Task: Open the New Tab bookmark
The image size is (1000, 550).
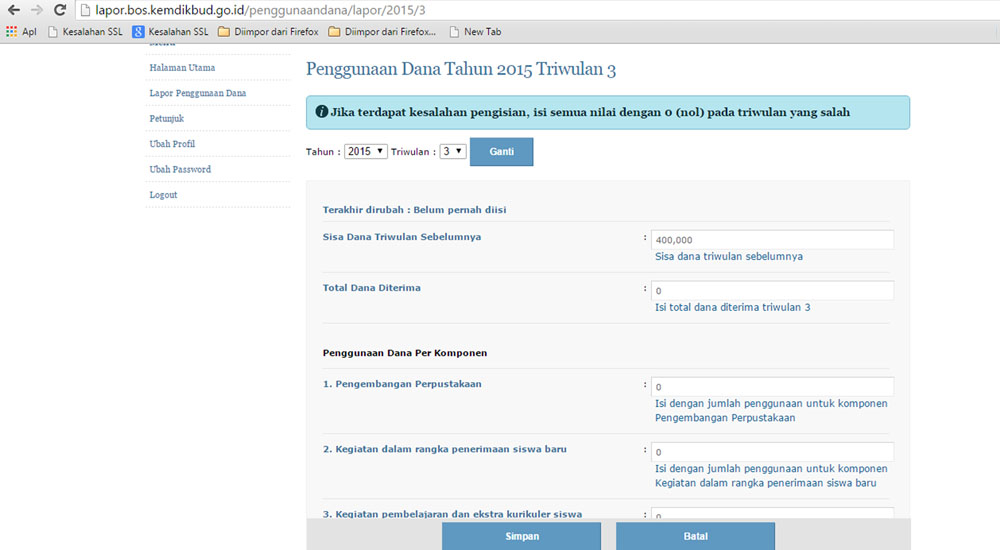Action: [x=475, y=31]
